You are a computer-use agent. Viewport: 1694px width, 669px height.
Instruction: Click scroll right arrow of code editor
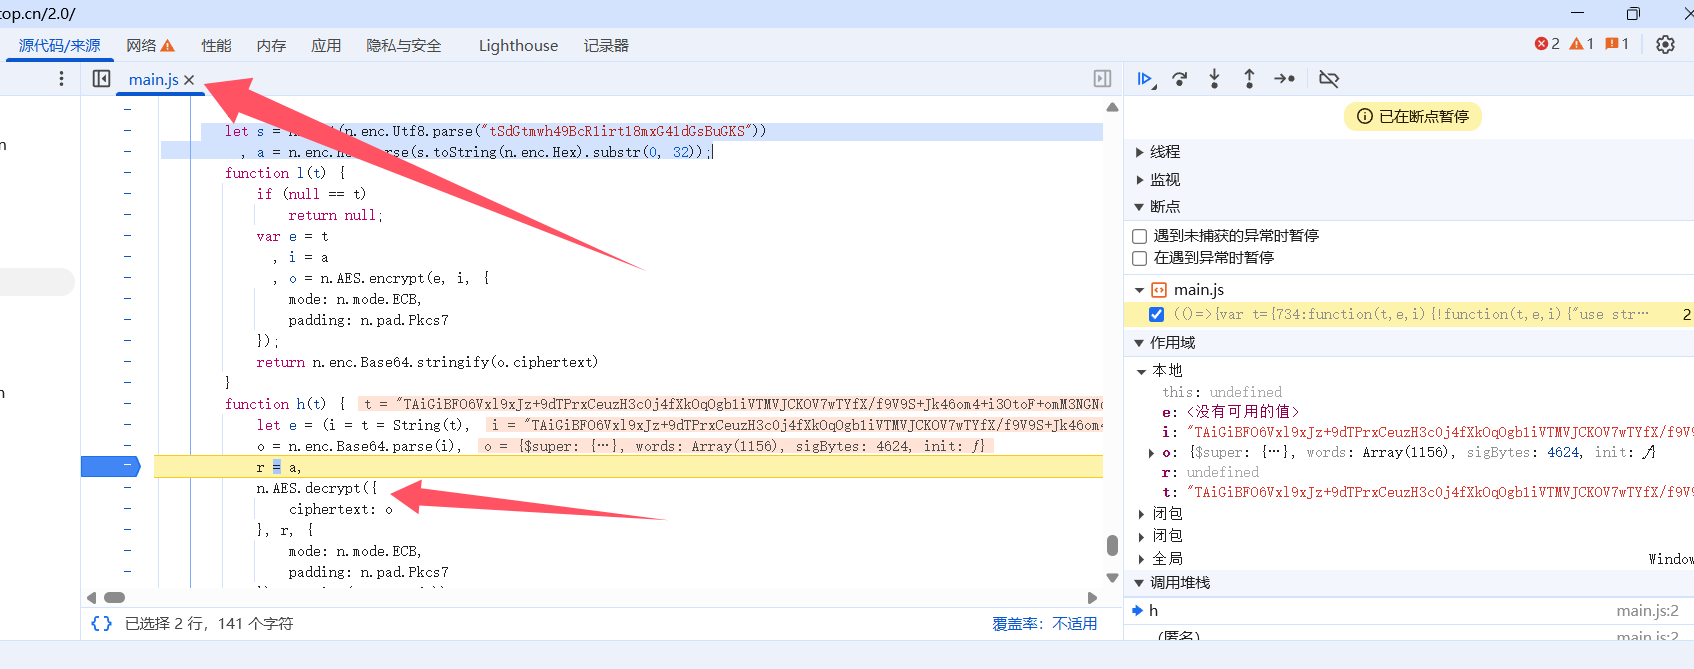point(1092,598)
